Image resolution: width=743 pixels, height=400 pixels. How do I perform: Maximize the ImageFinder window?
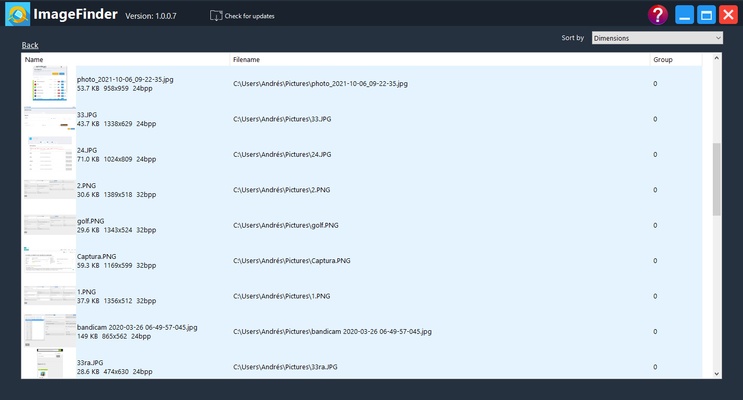coord(706,15)
